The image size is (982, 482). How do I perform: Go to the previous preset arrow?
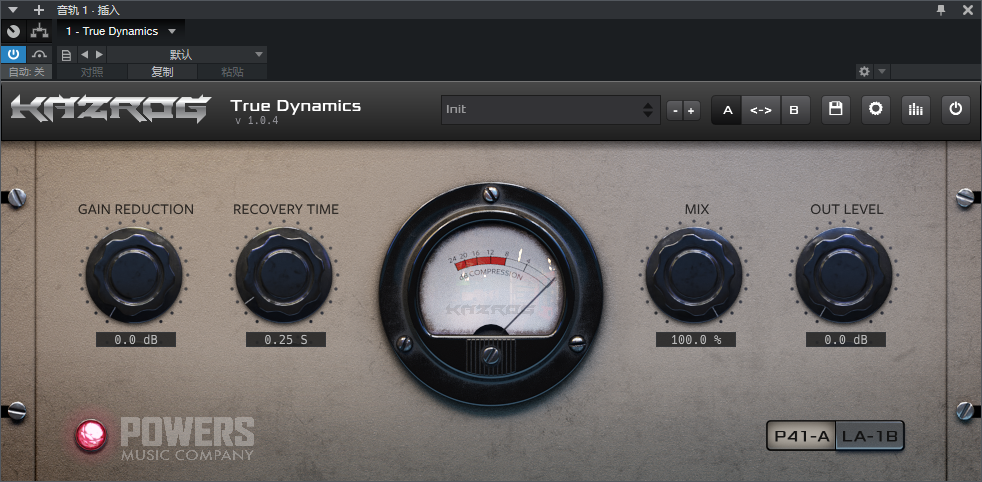(85, 54)
